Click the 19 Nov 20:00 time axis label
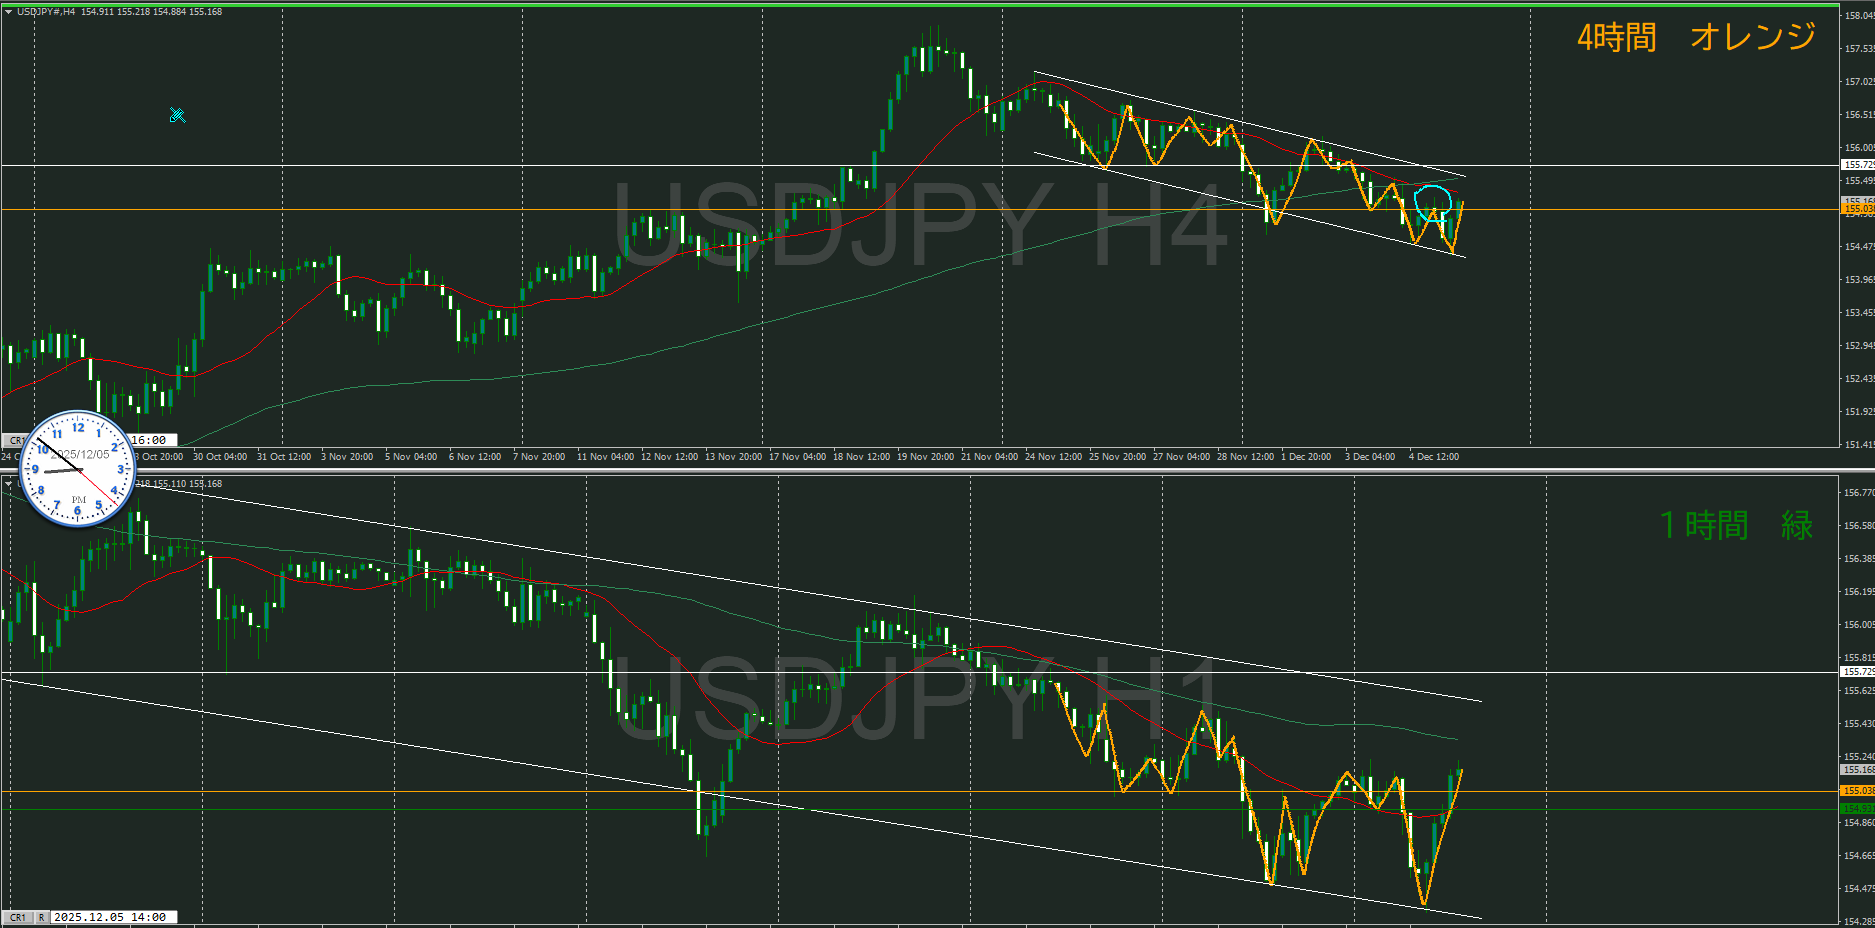The width and height of the screenshot is (1875, 928). (x=925, y=457)
